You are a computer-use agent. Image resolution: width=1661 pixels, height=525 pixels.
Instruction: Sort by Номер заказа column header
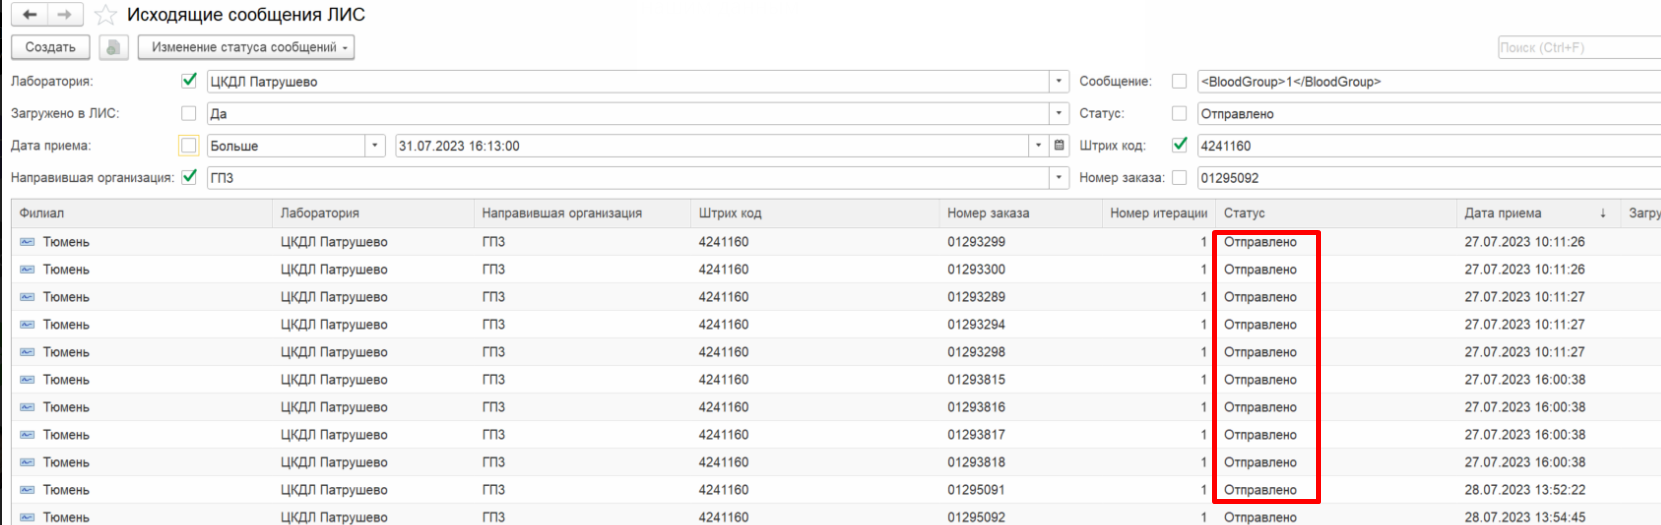pyautogui.click(x=988, y=213)
